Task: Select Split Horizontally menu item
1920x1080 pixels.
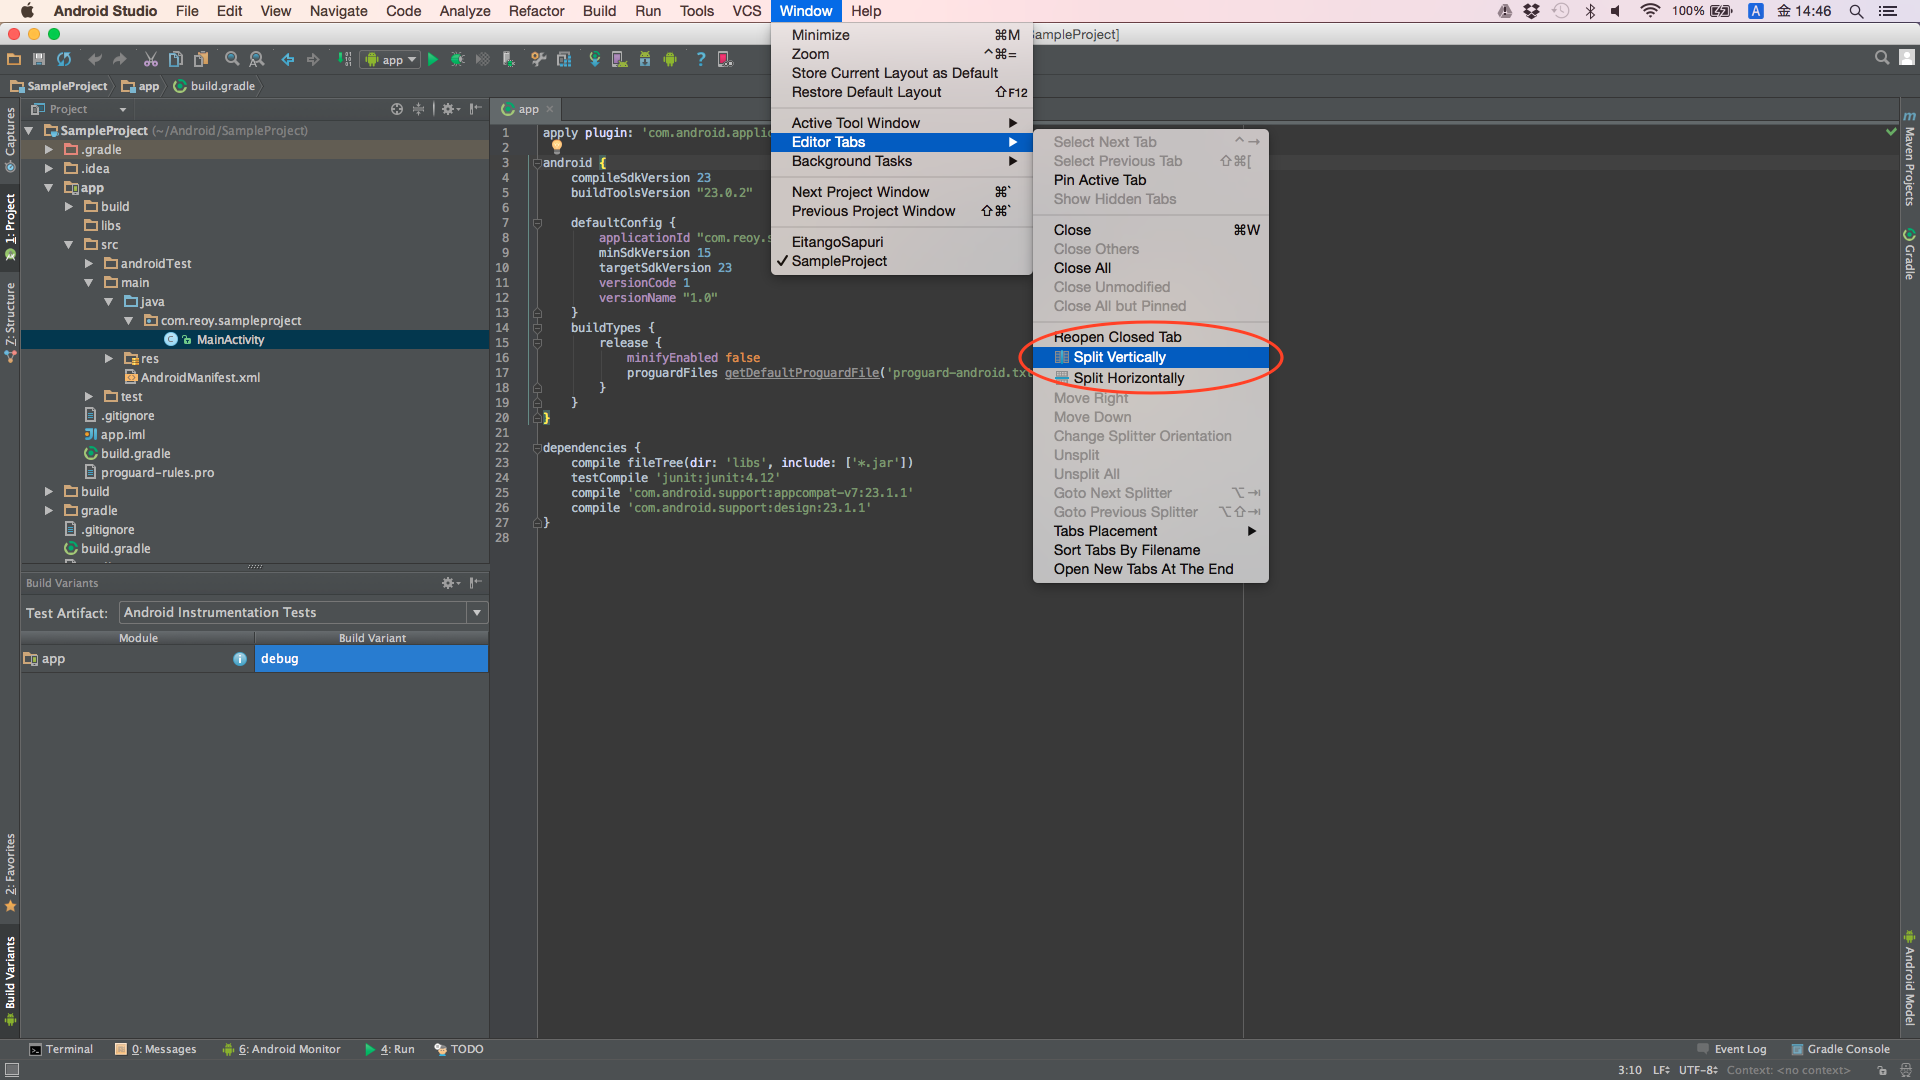Action: coord(1128,378)
